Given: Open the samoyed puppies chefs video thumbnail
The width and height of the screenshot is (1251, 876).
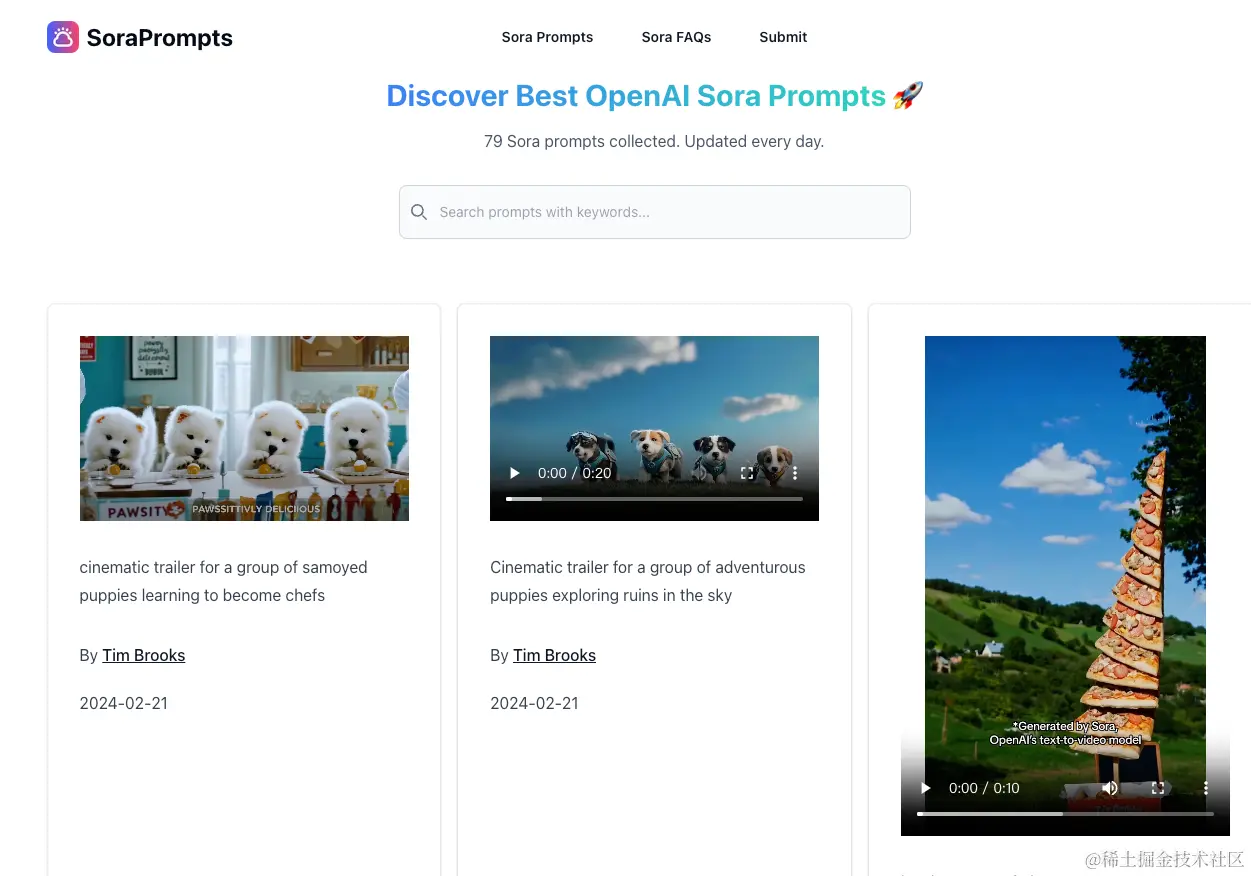Looking at the screenshot, I should (244, 428).
